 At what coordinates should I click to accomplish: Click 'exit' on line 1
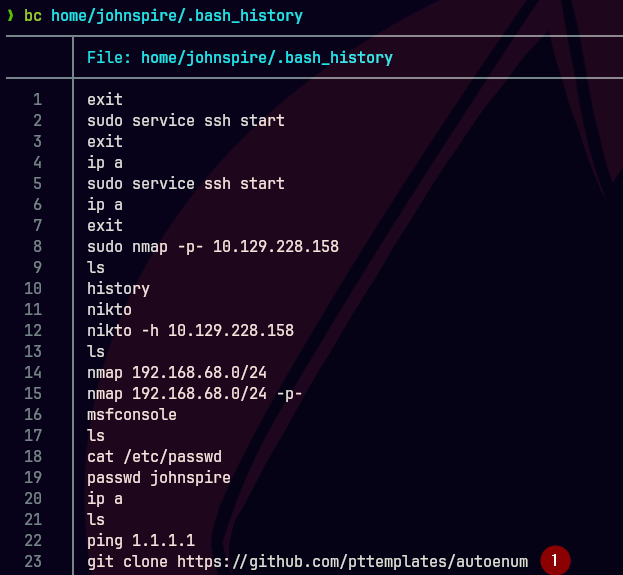(x=105, y=99)
